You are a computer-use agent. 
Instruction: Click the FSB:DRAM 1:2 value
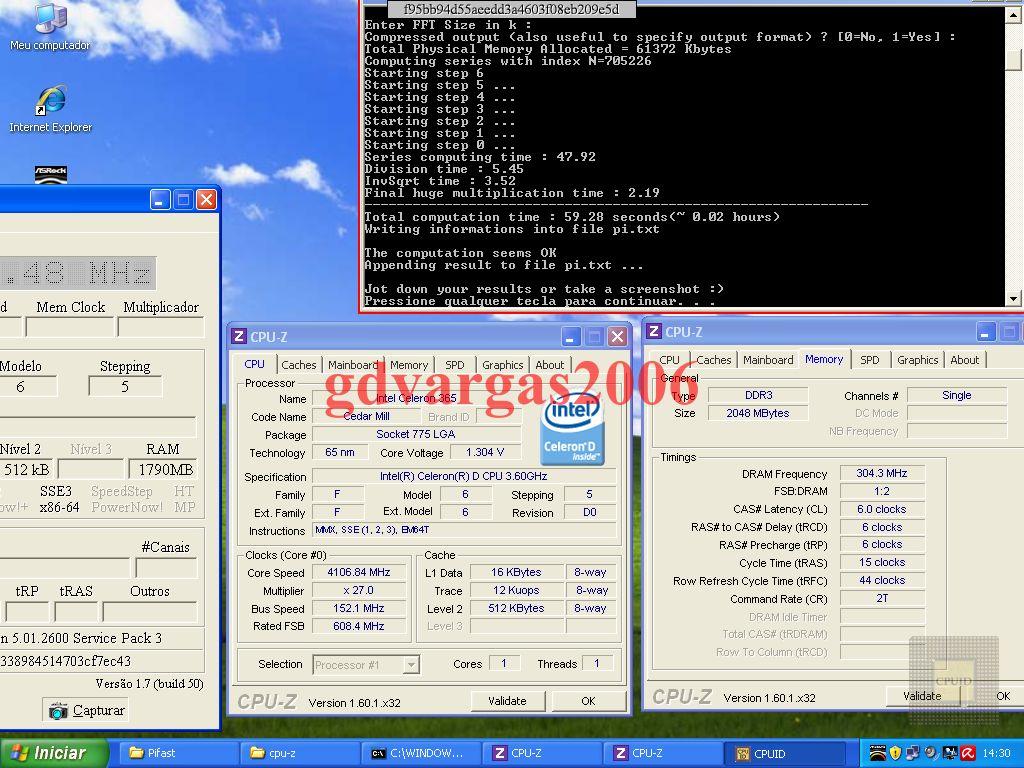[x=882, y=491]
